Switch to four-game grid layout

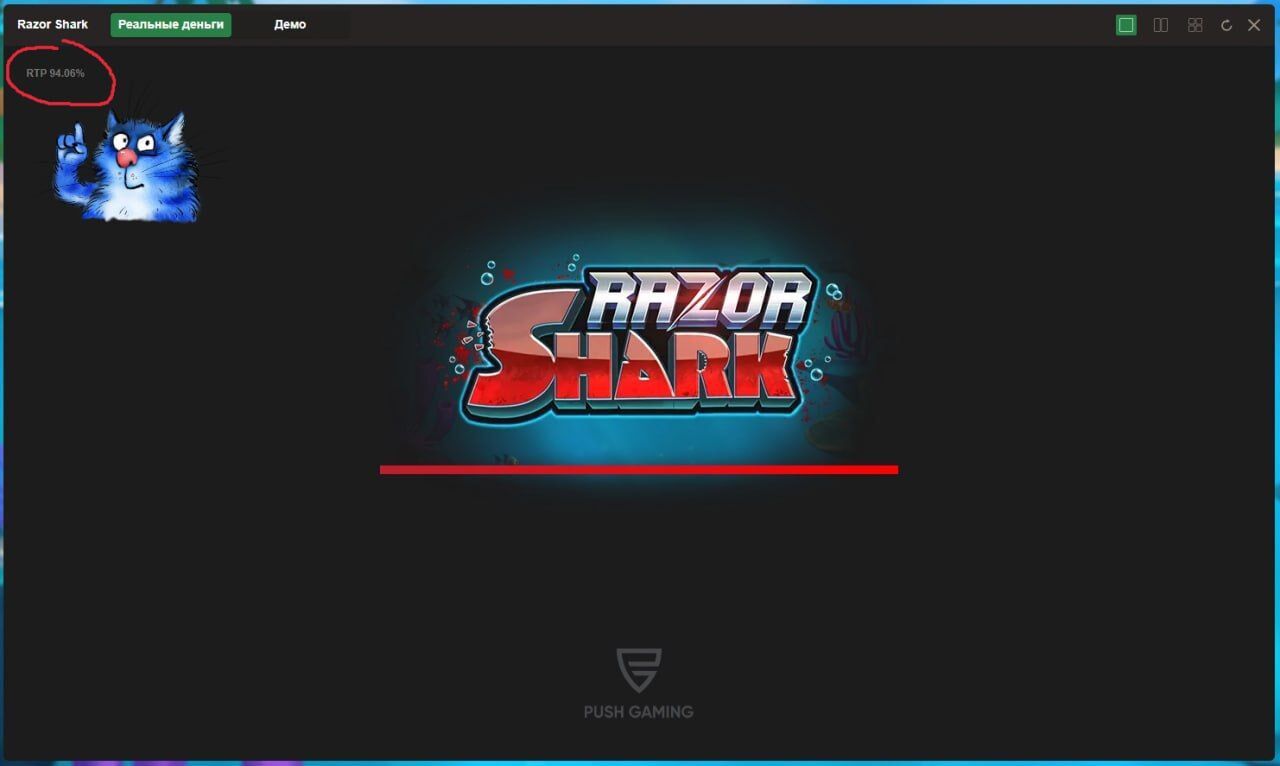pyautogui.click(x=1194, y=25)
